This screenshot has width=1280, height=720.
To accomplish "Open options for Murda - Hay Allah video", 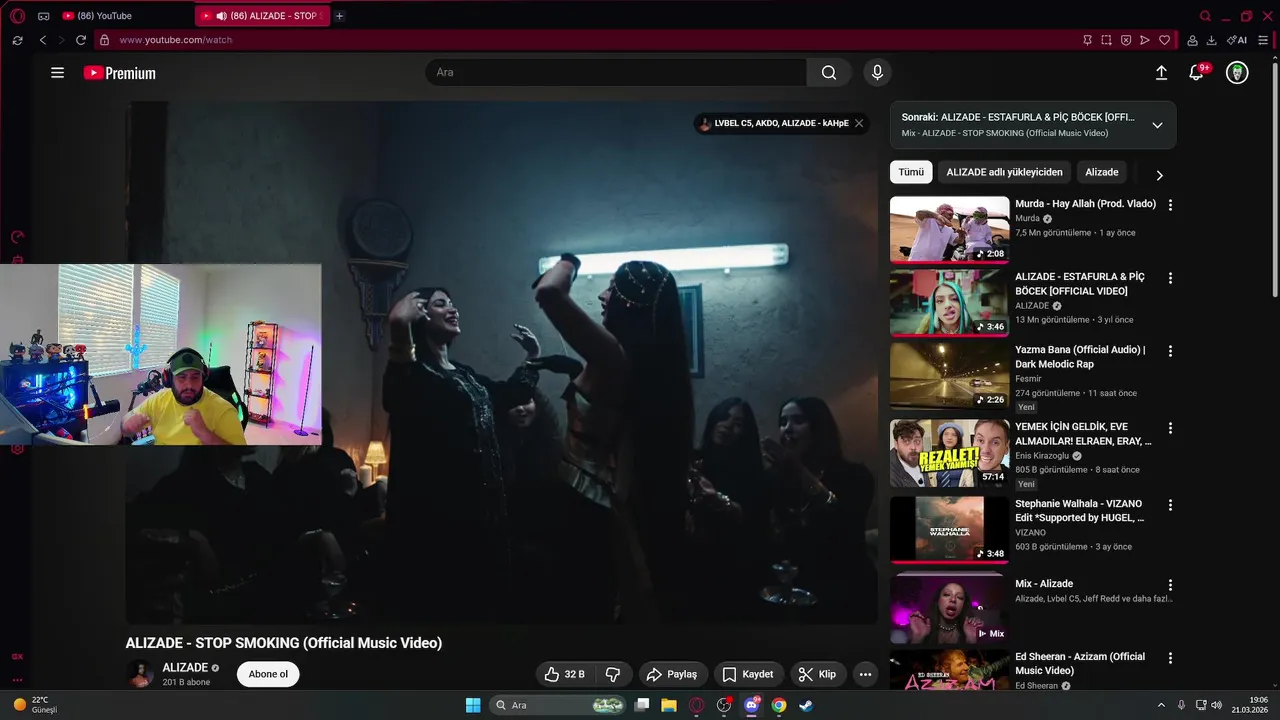I will pyautogui.click(x=1170, y=205).
